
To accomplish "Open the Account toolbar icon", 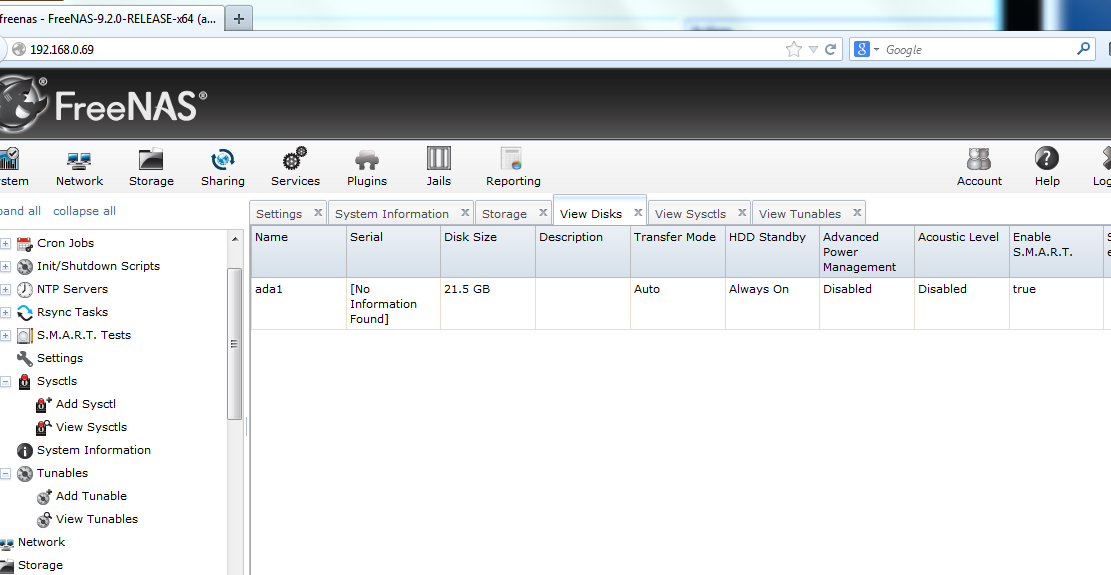I will point(979,159).
